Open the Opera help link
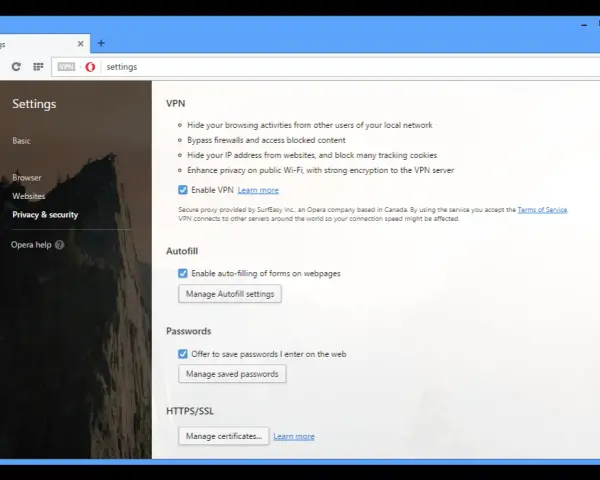 (31, 245)
